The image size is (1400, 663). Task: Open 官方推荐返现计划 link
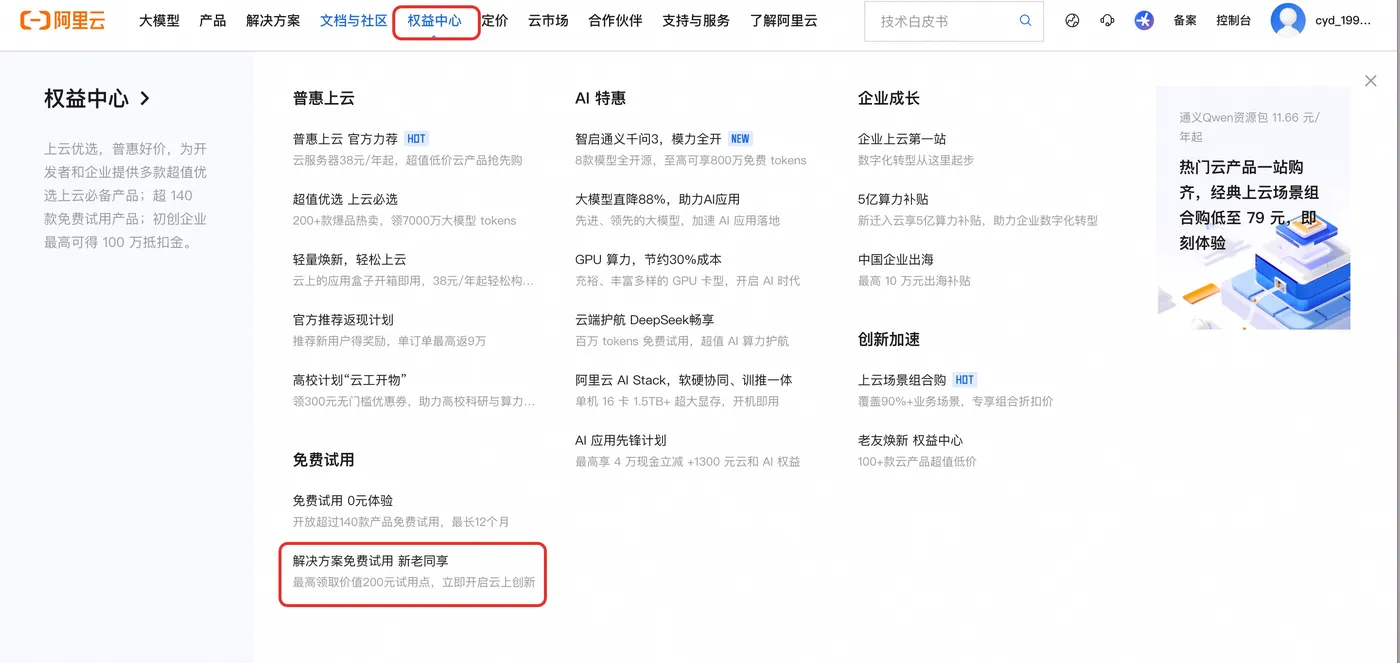pyautogui.click(x=343, y=320)
